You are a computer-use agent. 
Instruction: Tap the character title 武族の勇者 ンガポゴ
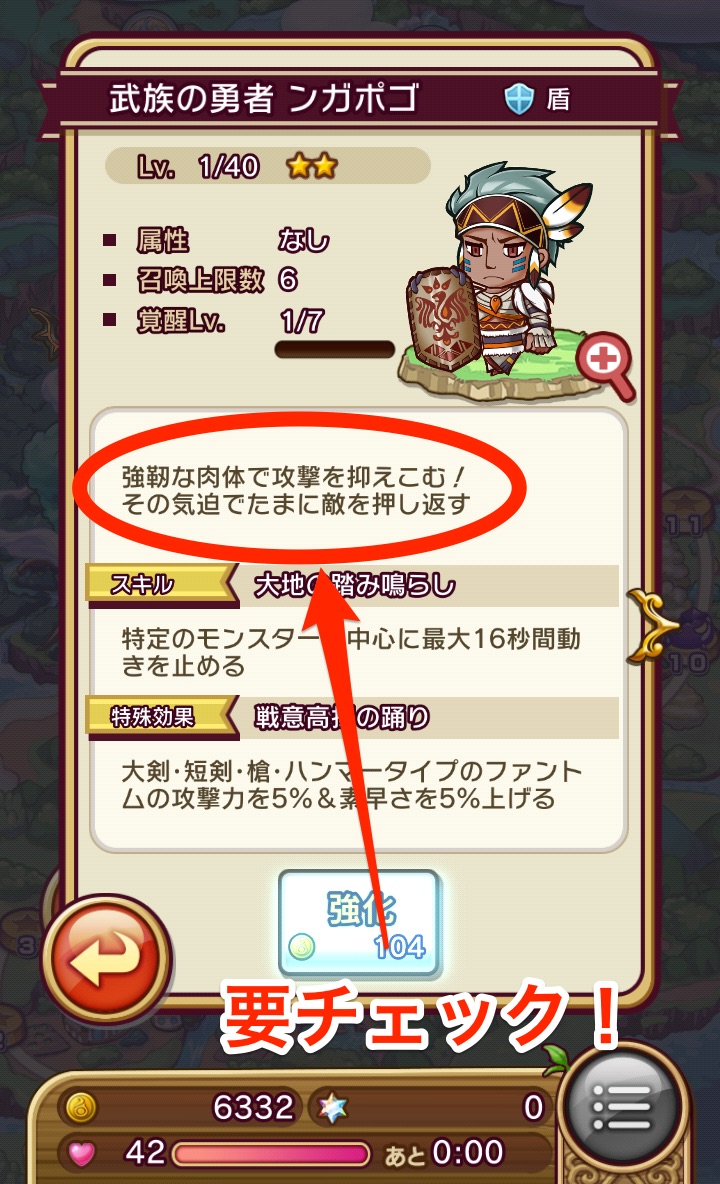263,98
